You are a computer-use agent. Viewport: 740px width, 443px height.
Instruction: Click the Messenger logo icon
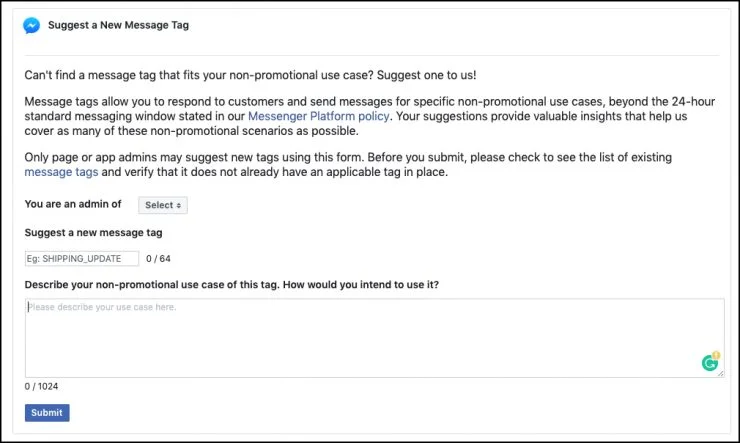(x=32, y=26)
